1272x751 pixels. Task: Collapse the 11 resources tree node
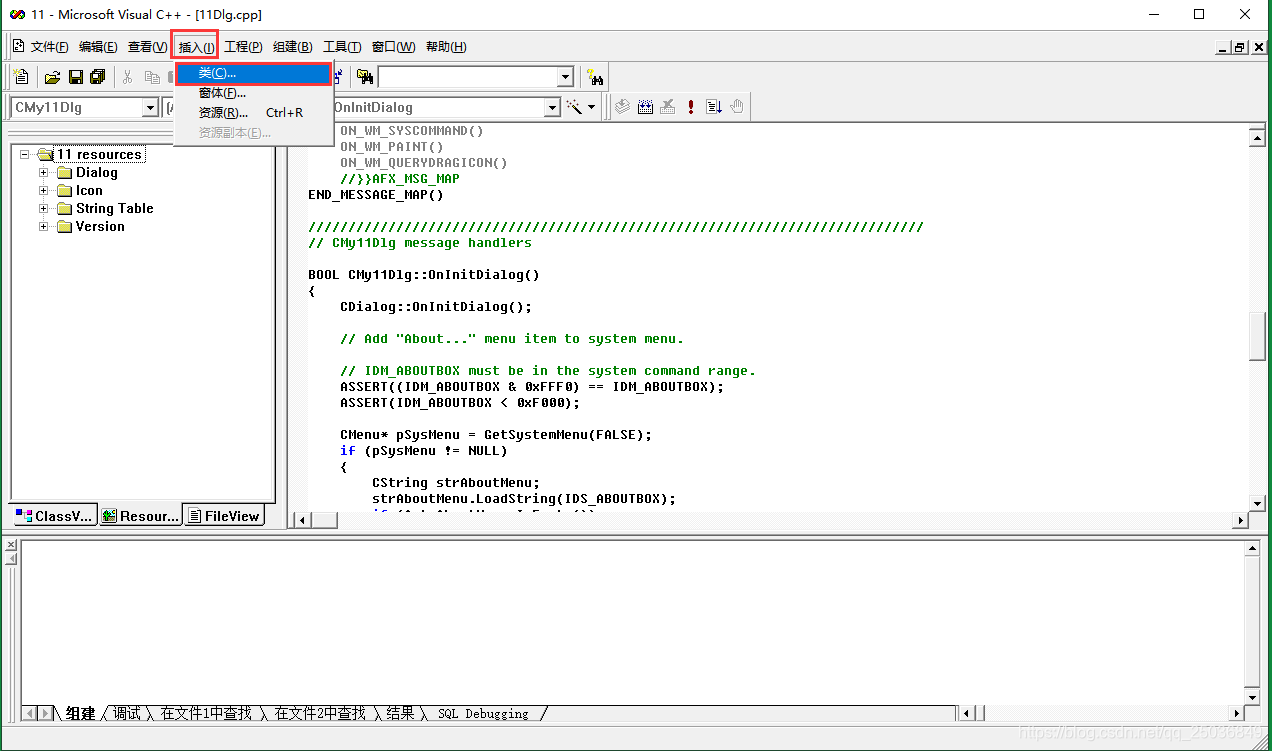[x=25, y=154]
